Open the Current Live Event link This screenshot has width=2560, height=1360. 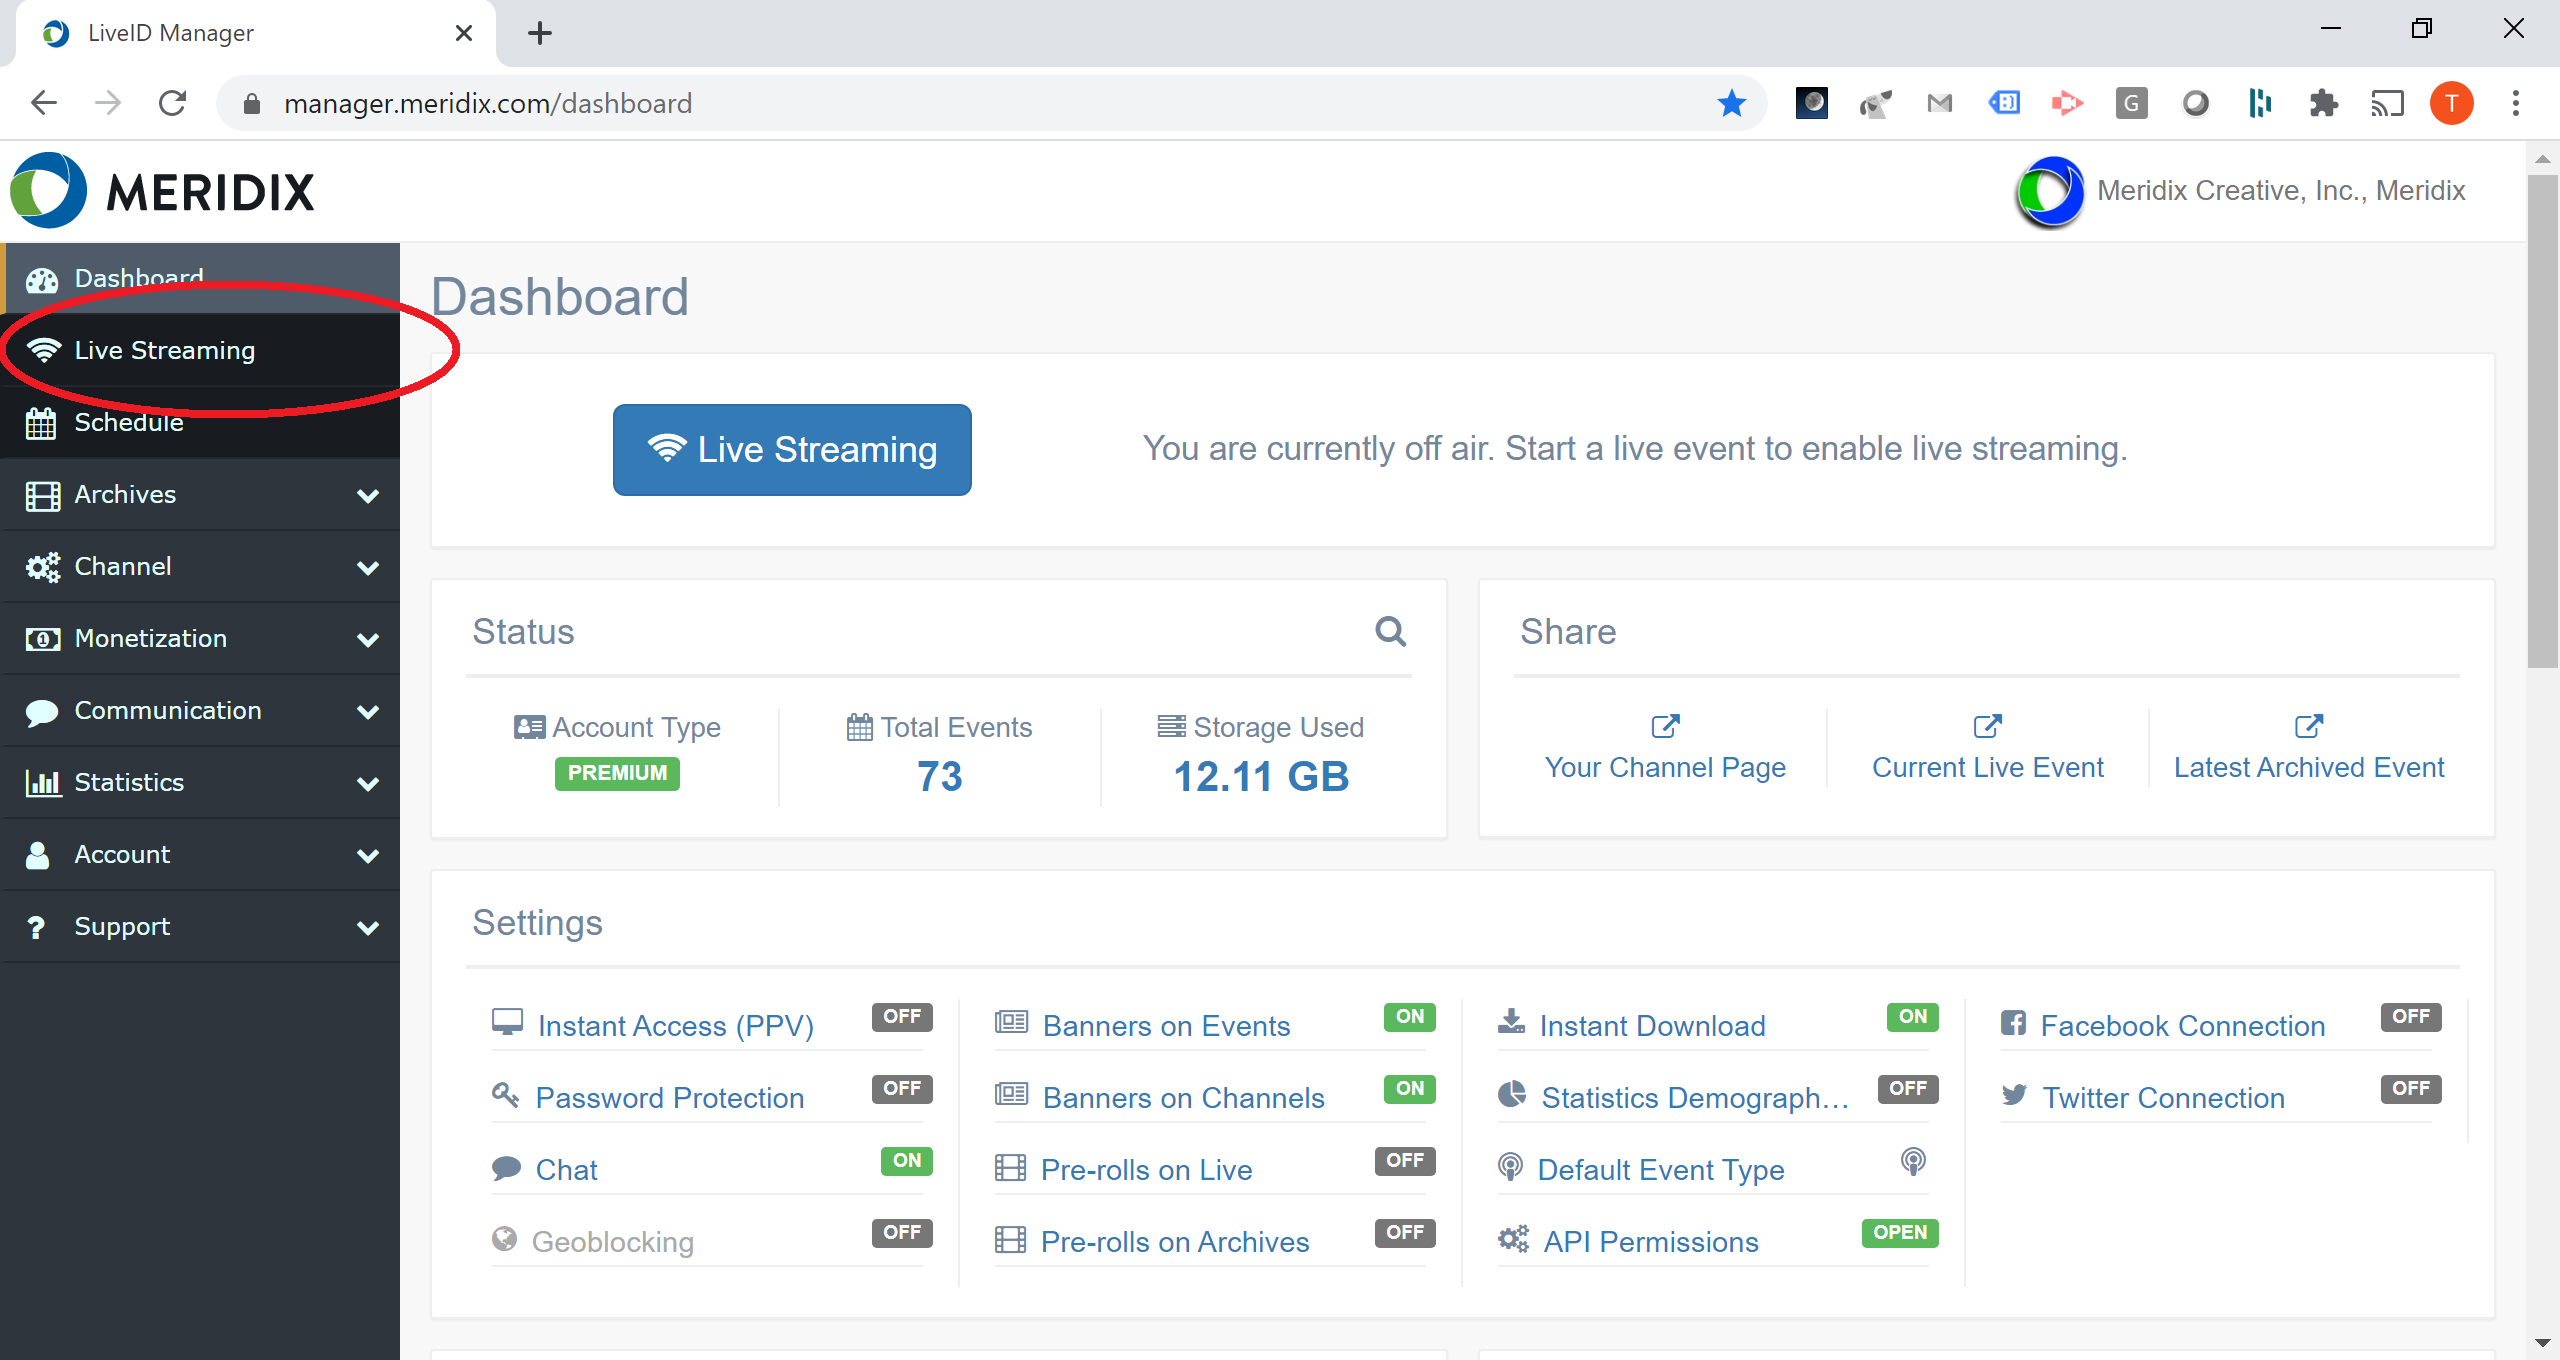pyautogui.click(x=1987, y=767)
